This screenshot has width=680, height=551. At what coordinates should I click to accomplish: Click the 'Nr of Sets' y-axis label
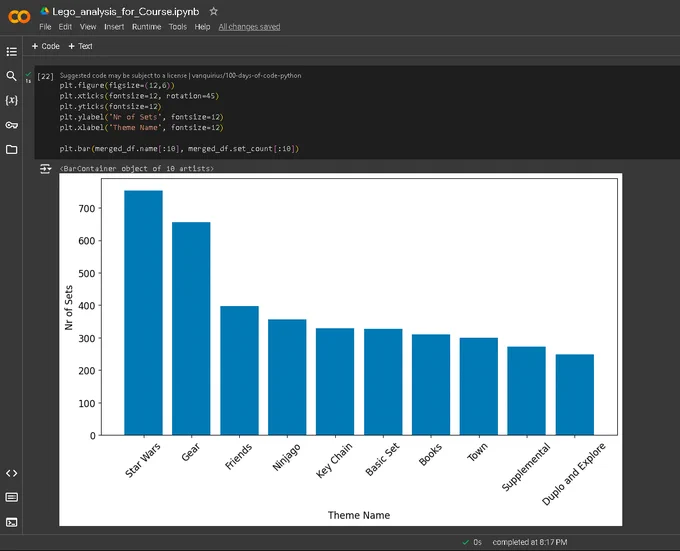[69, 307]
